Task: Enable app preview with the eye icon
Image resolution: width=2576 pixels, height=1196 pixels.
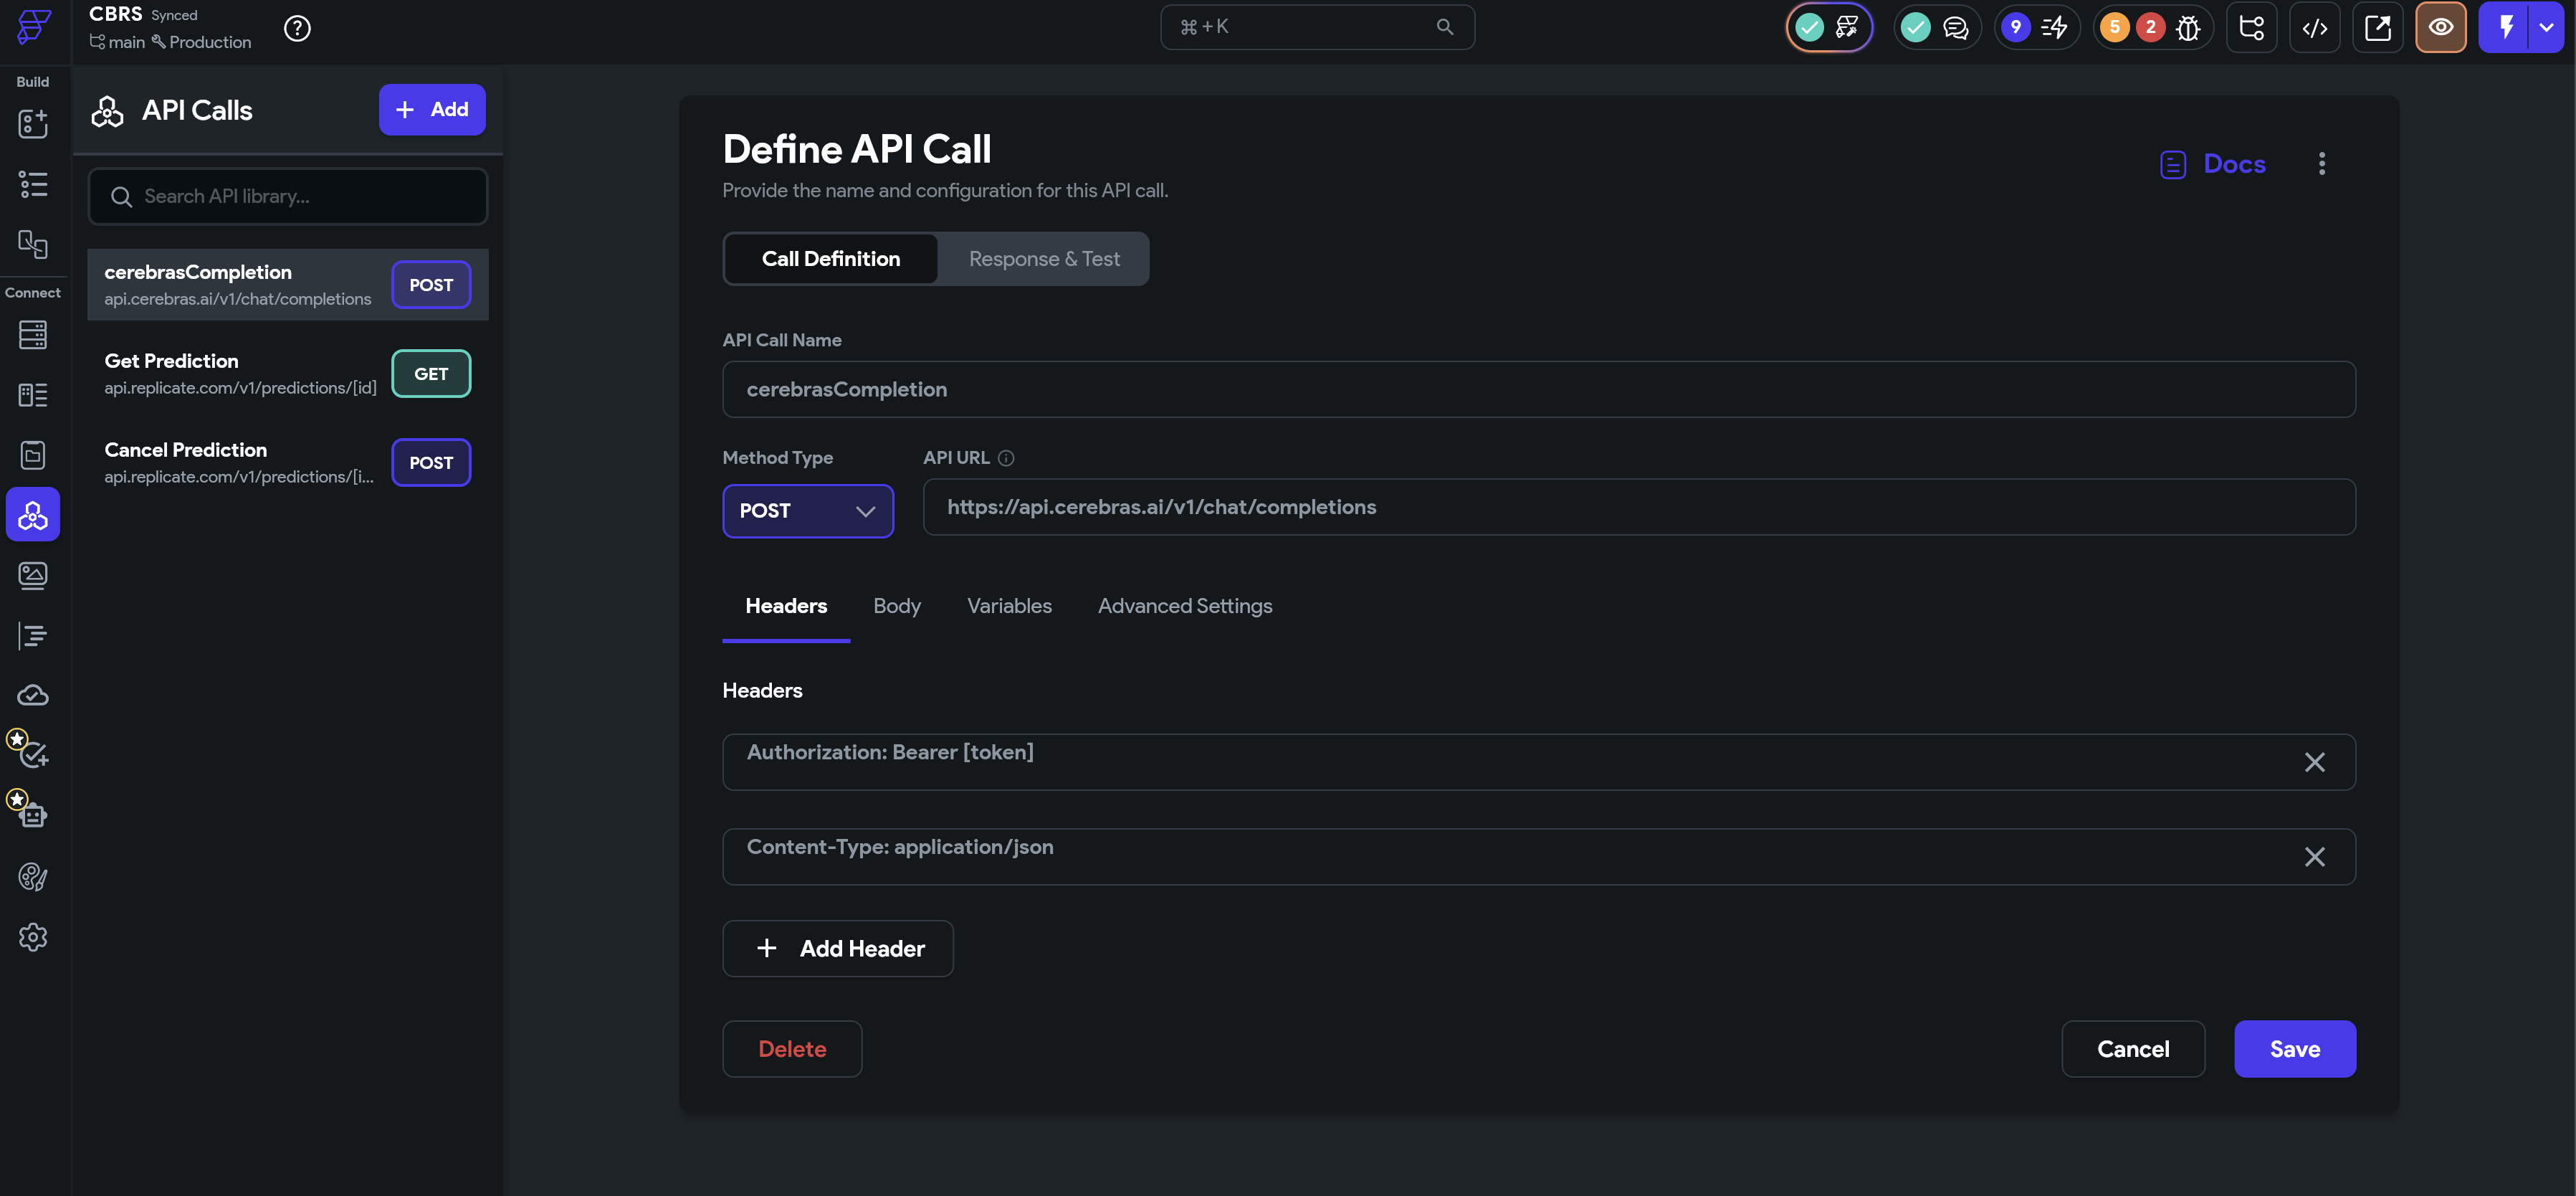Action: pyautogui.click(x=2441, y=27)
